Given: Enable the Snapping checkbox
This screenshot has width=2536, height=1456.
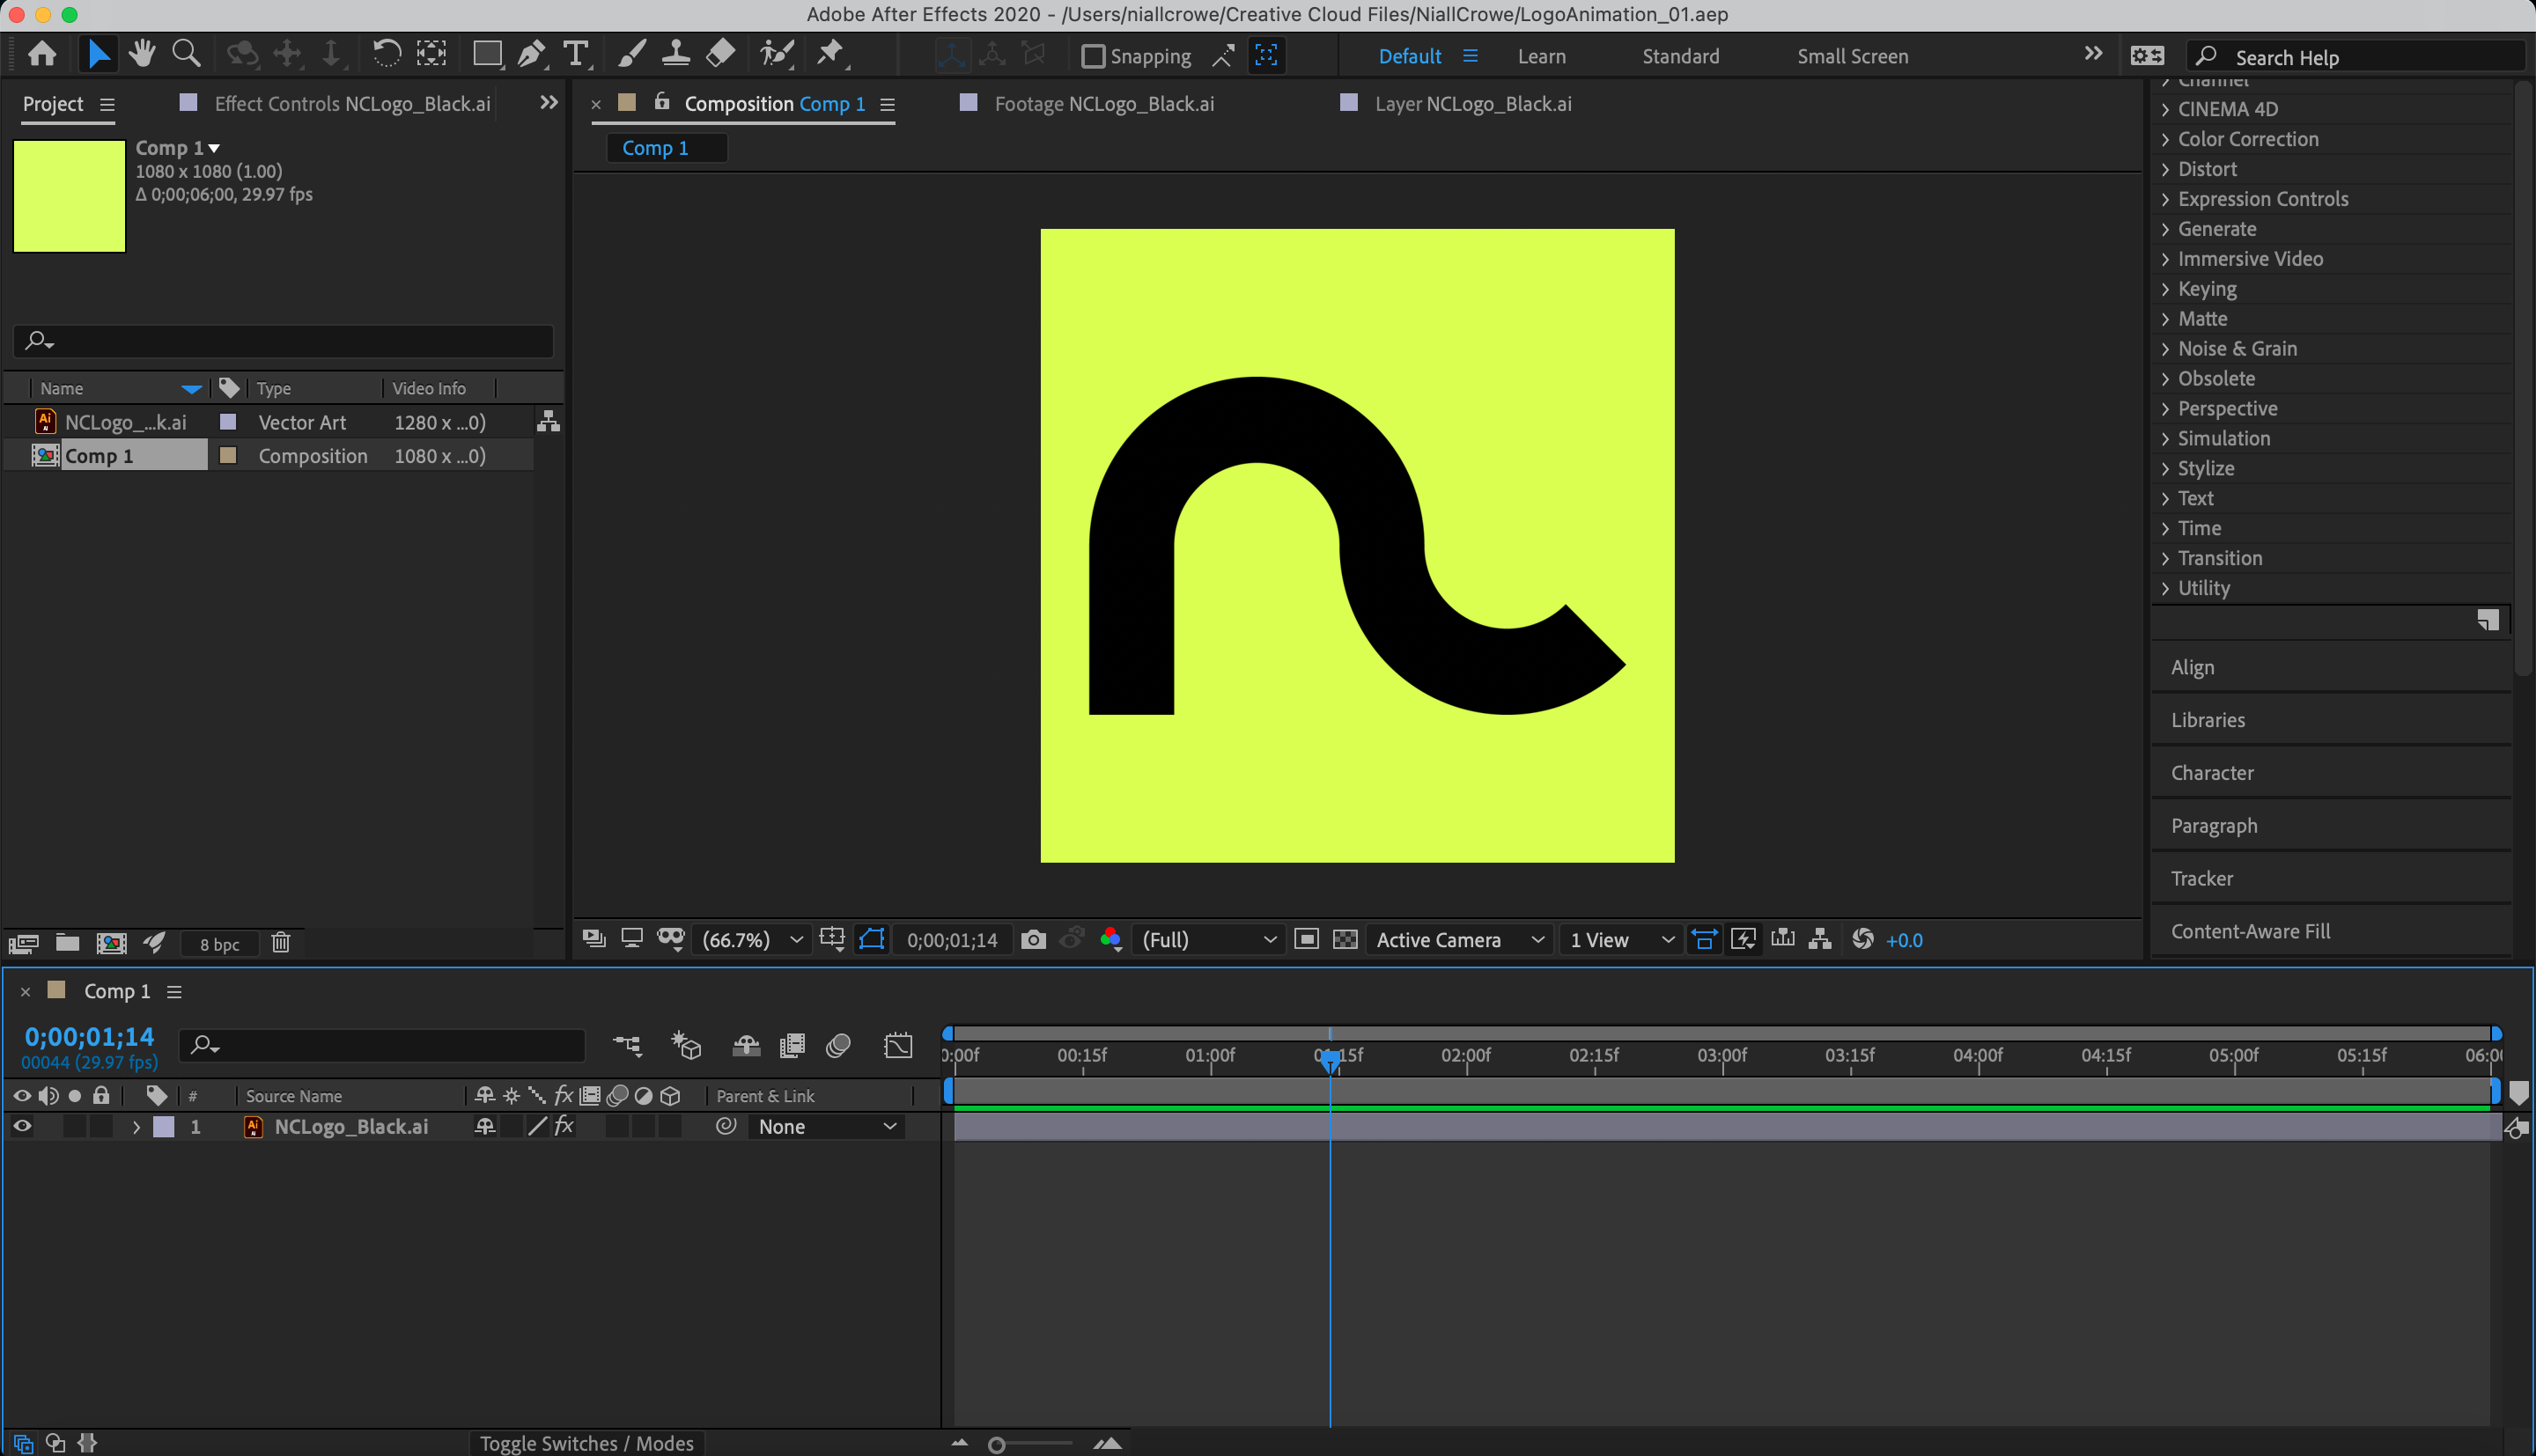Looking at the screenshot, I should (1092, 56).
